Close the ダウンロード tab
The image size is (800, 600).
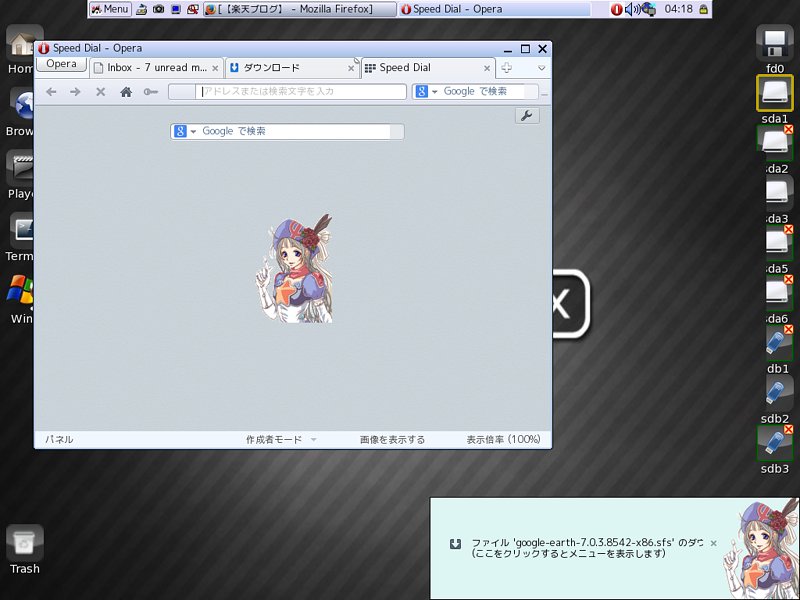click(351, 68)
